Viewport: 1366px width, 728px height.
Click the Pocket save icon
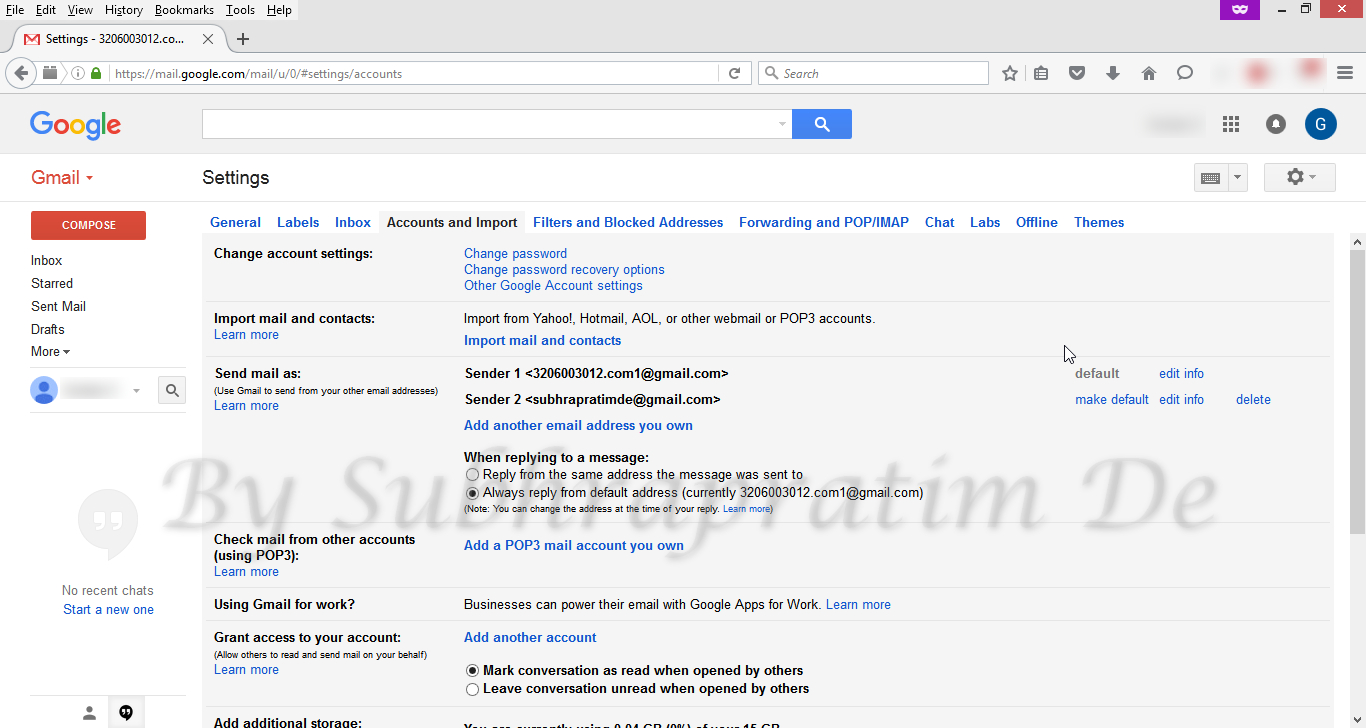(x=1077, y=73)
